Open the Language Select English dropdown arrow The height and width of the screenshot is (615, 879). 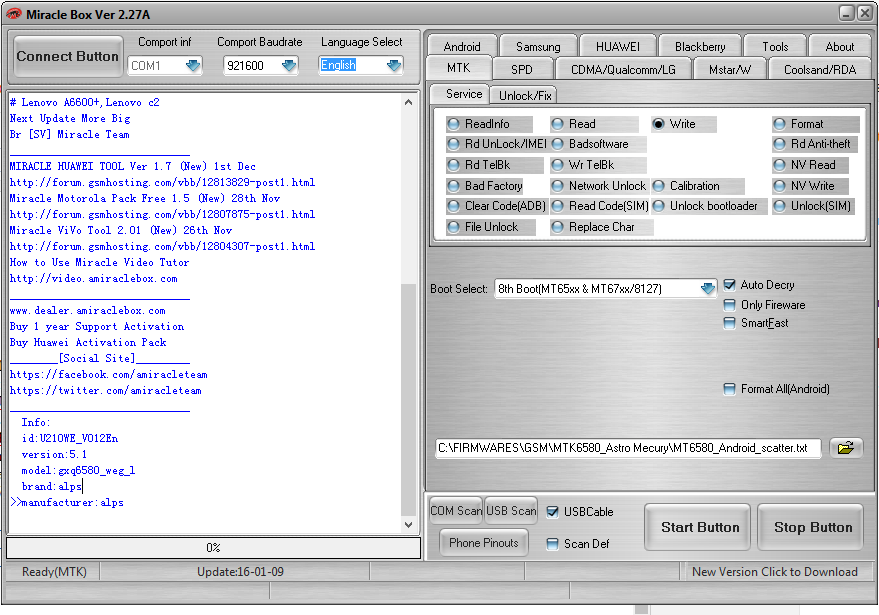point(394,66)
